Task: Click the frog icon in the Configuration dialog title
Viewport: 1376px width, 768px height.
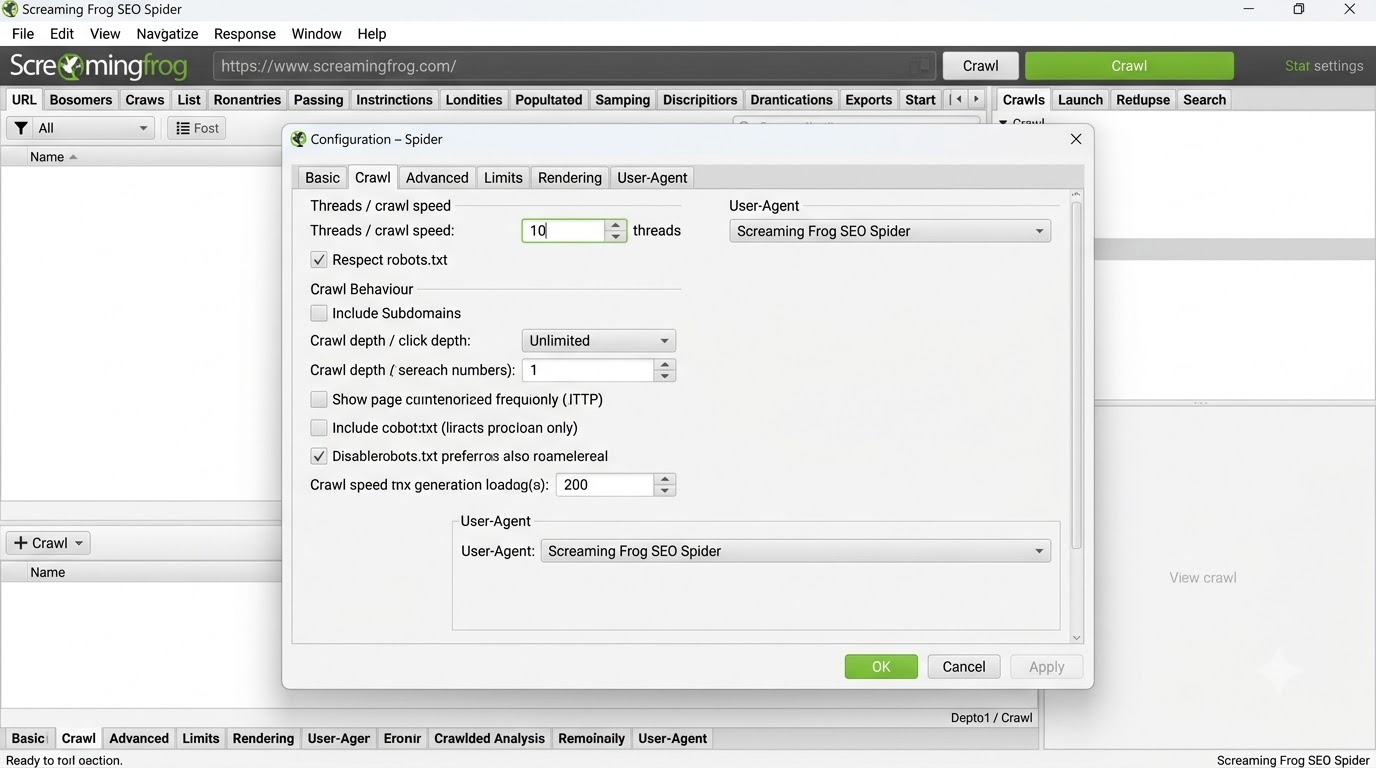Action: point(298,139)
